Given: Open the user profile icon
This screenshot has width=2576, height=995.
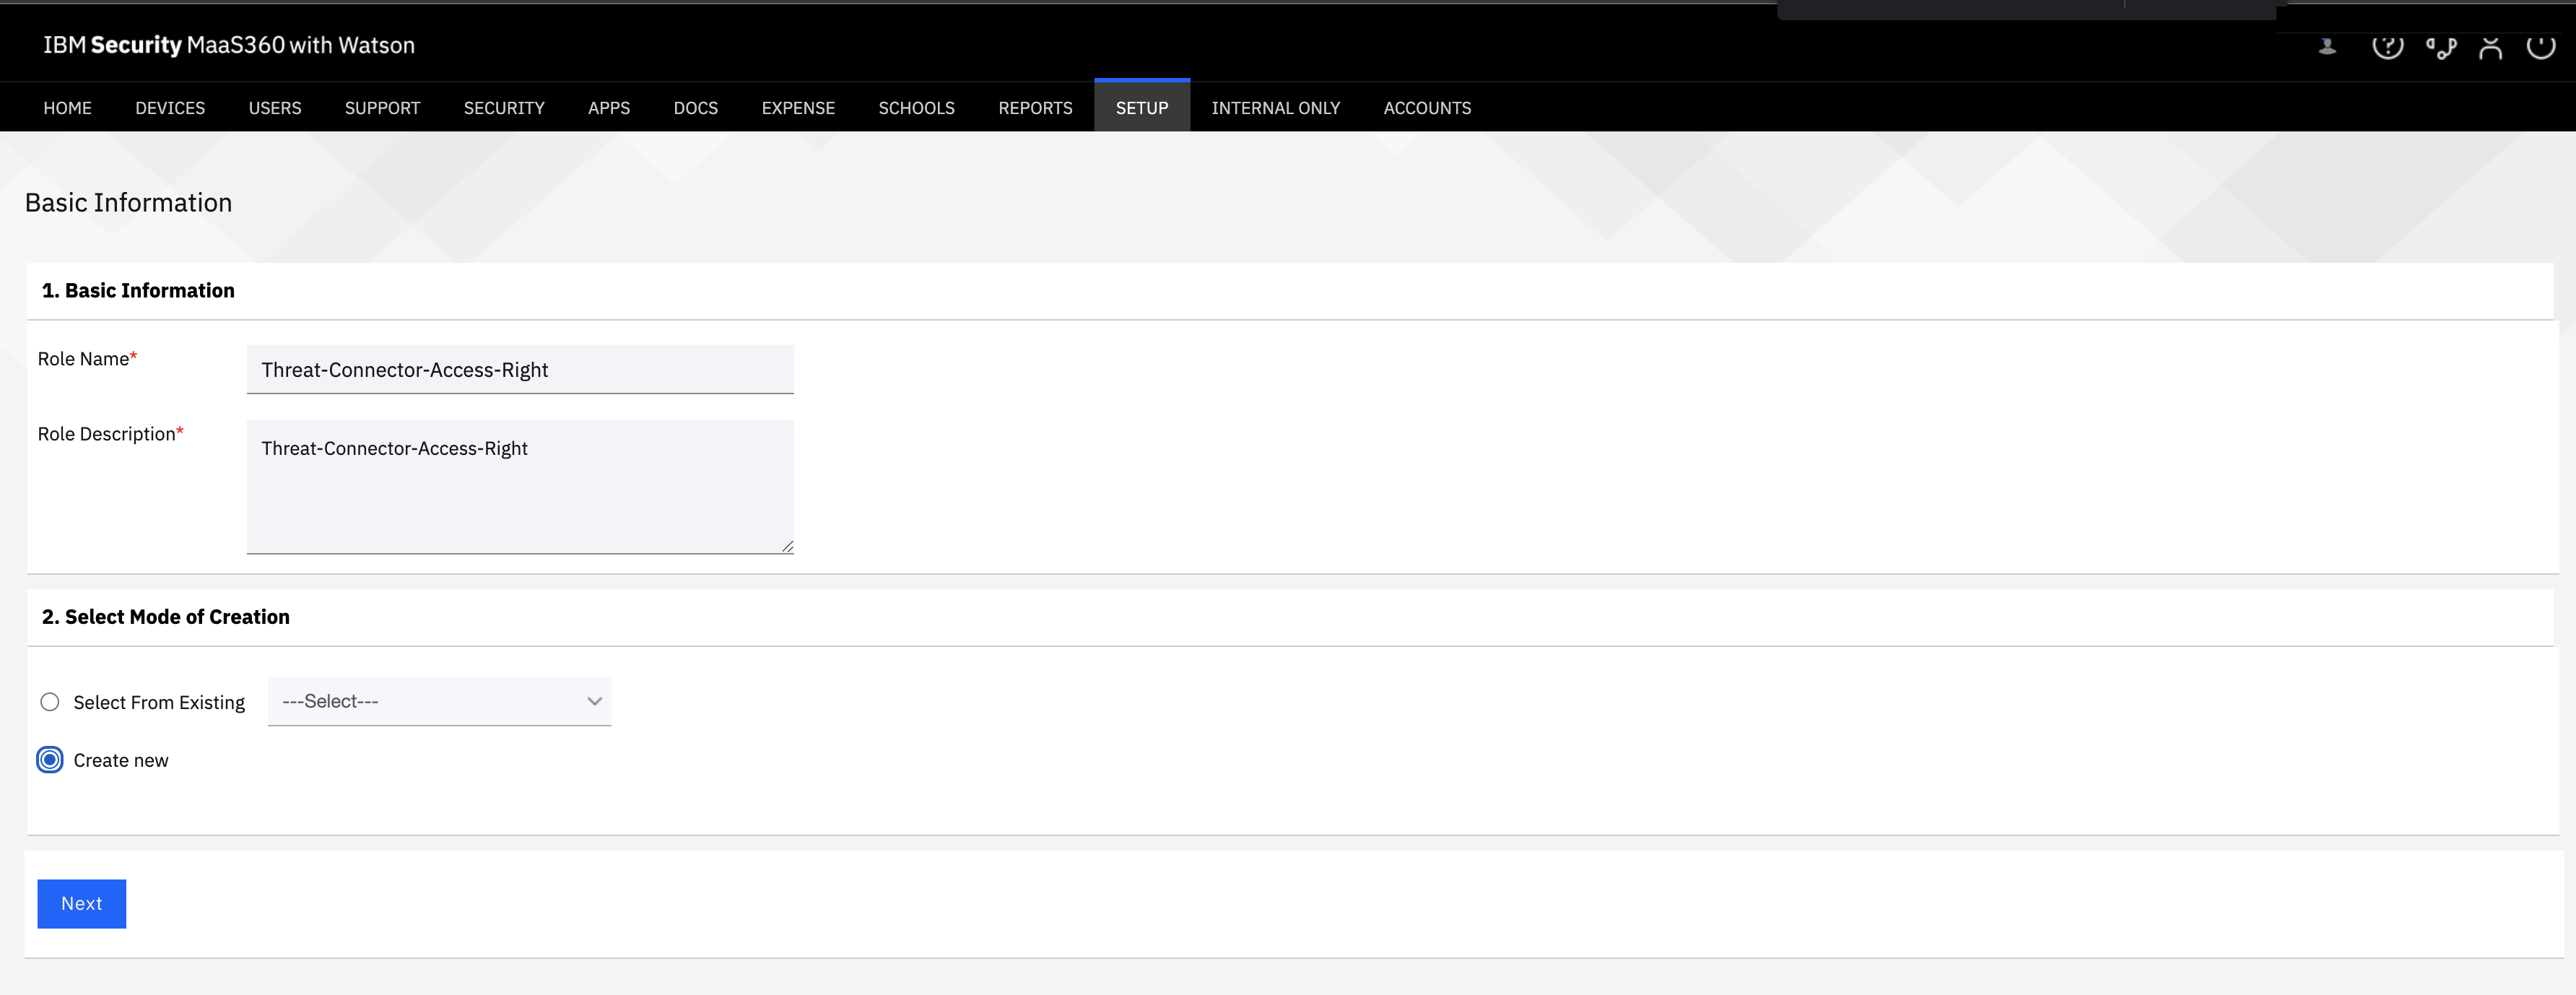Looking at the screenshot, I should click(2490, 47).
